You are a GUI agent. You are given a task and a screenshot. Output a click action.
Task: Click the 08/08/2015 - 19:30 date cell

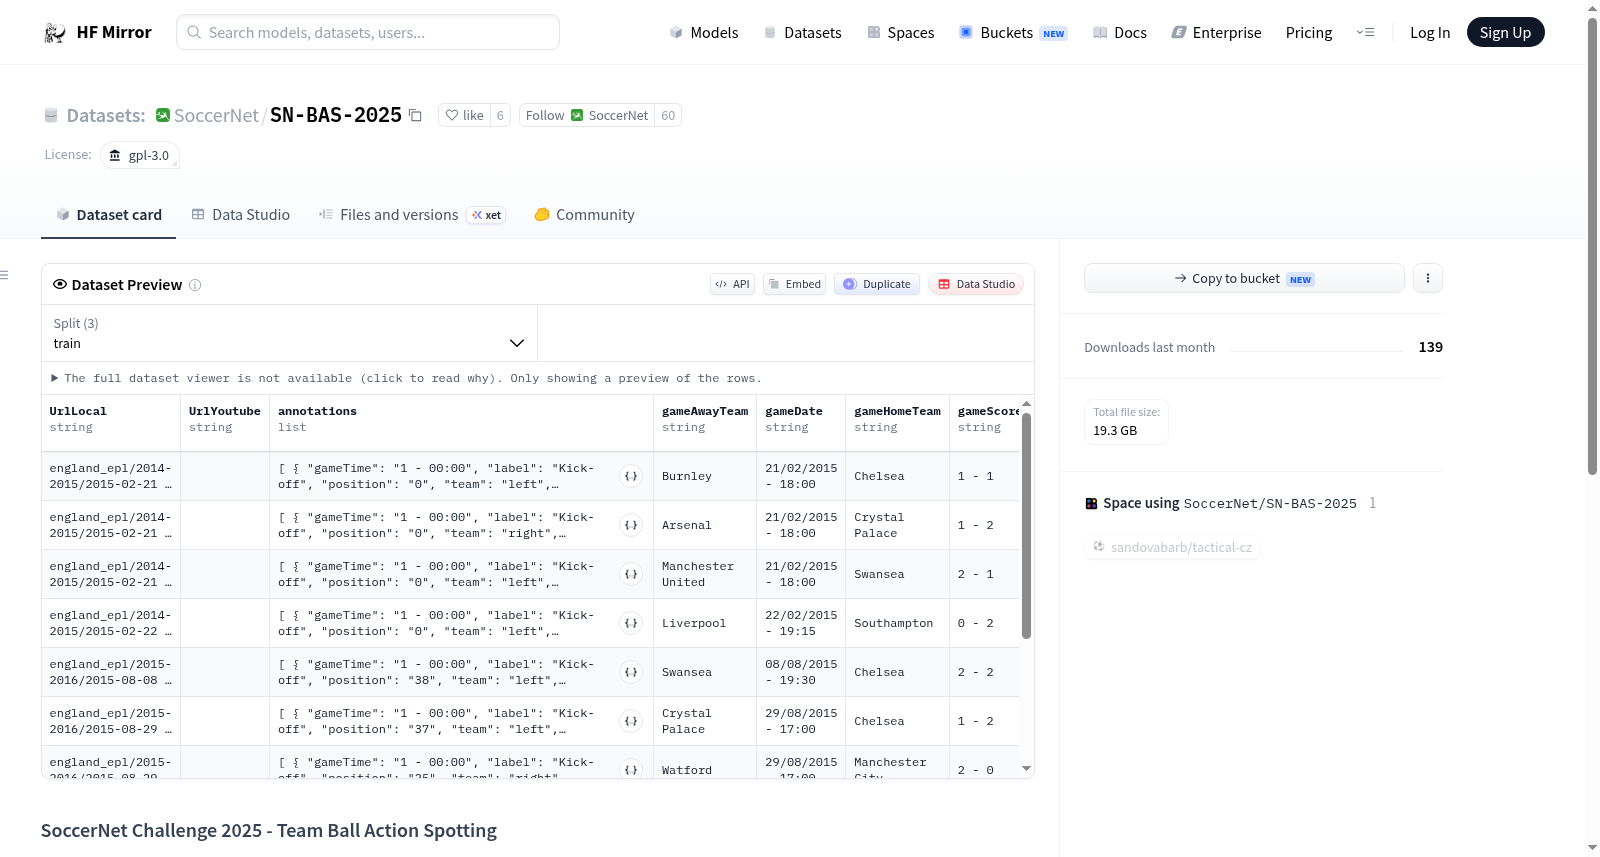(x=801, y=672)
